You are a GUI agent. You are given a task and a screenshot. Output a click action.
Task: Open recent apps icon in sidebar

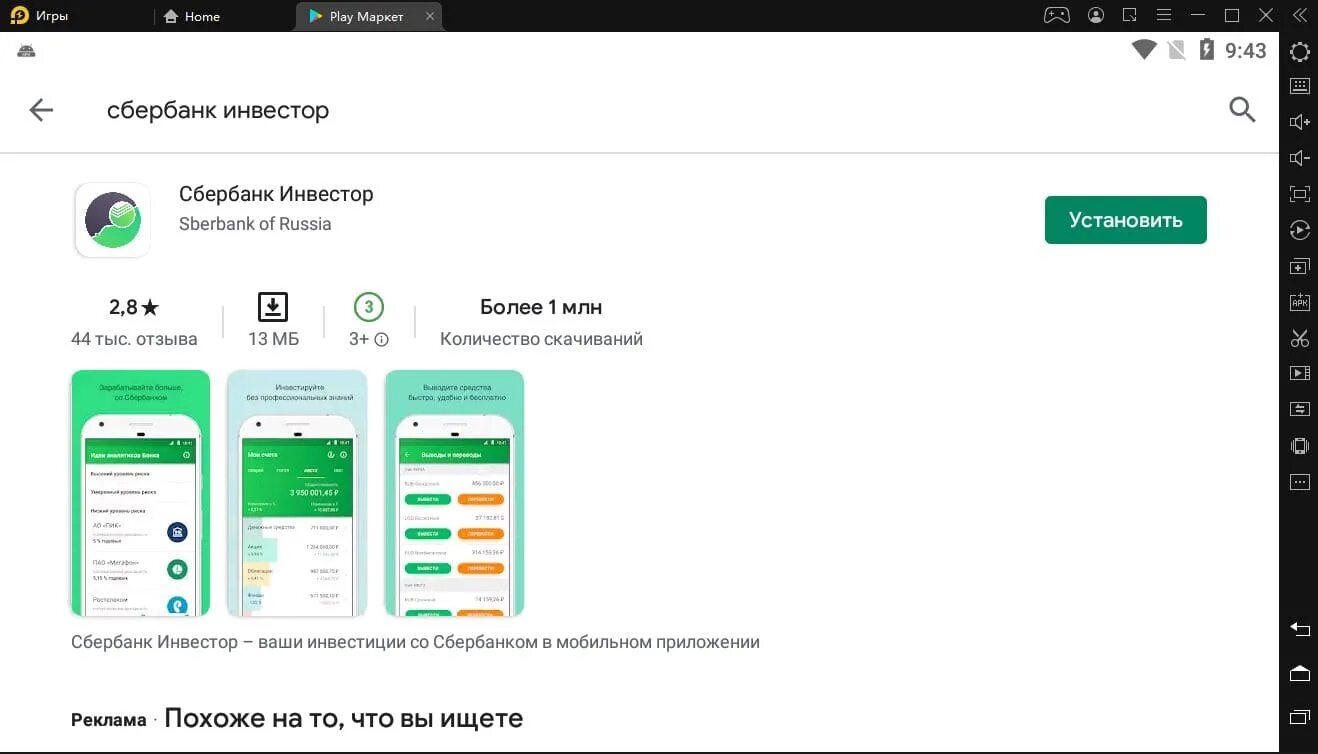click(x=1299, y=716)
